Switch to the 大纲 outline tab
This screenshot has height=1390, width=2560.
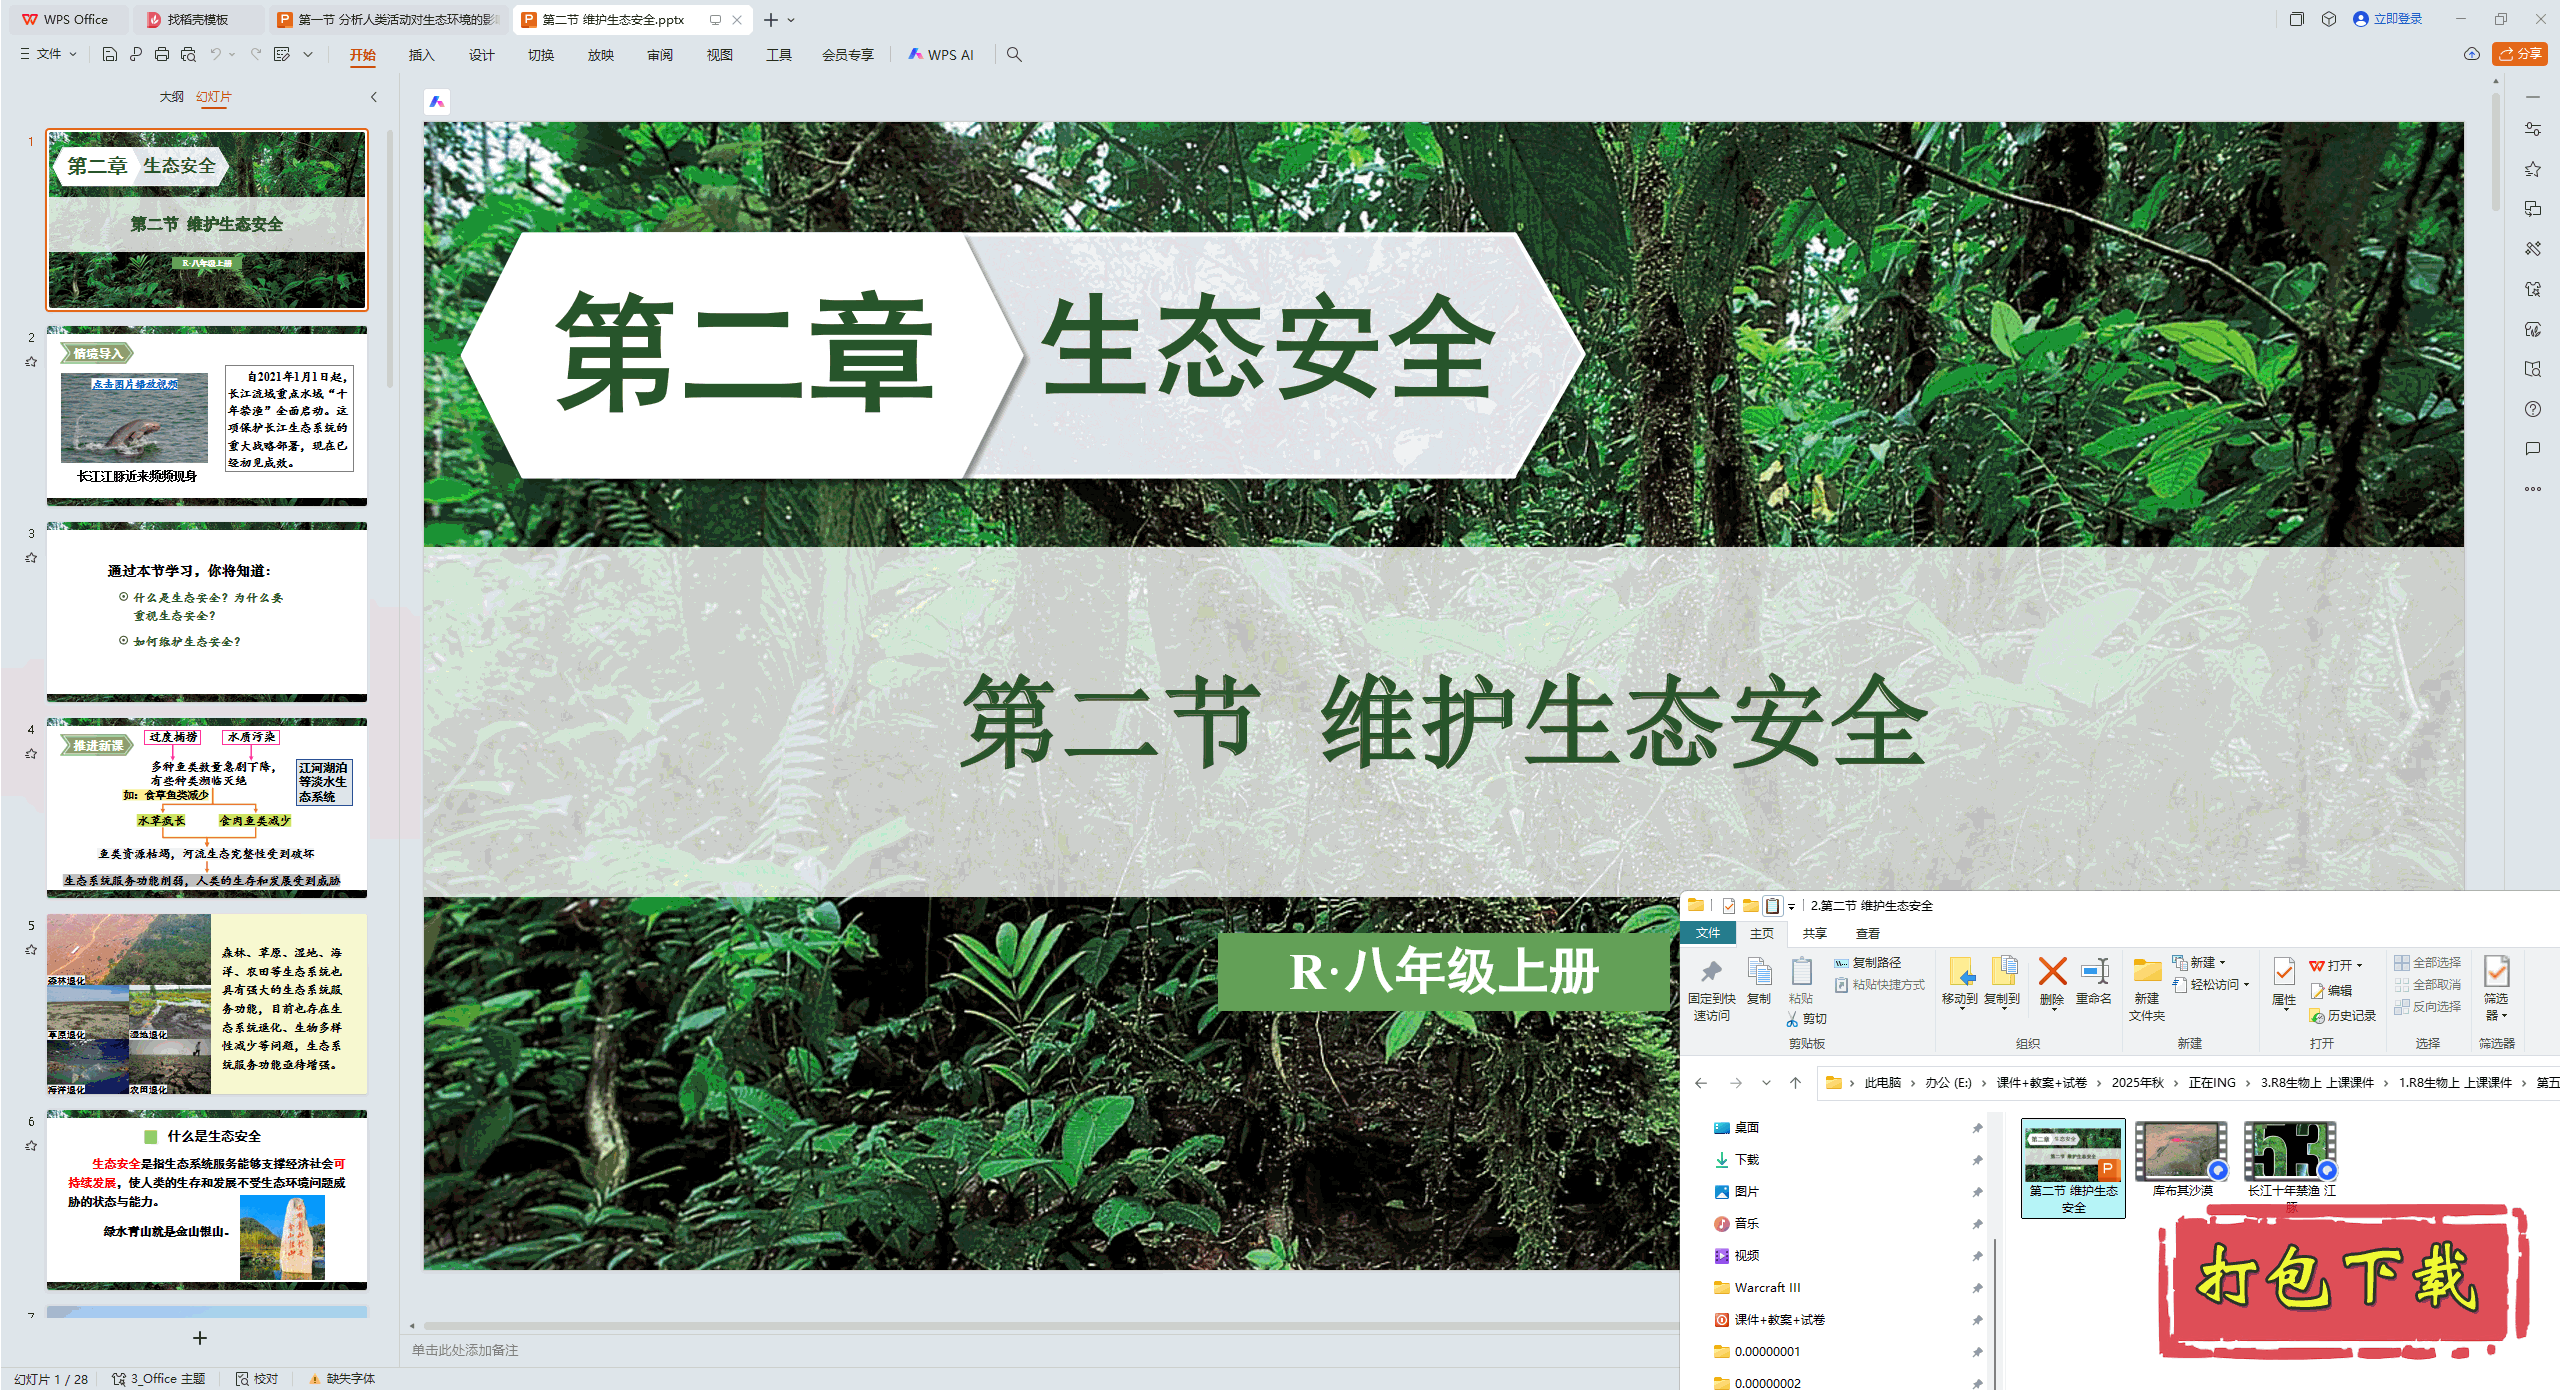[x=171, y=97]
